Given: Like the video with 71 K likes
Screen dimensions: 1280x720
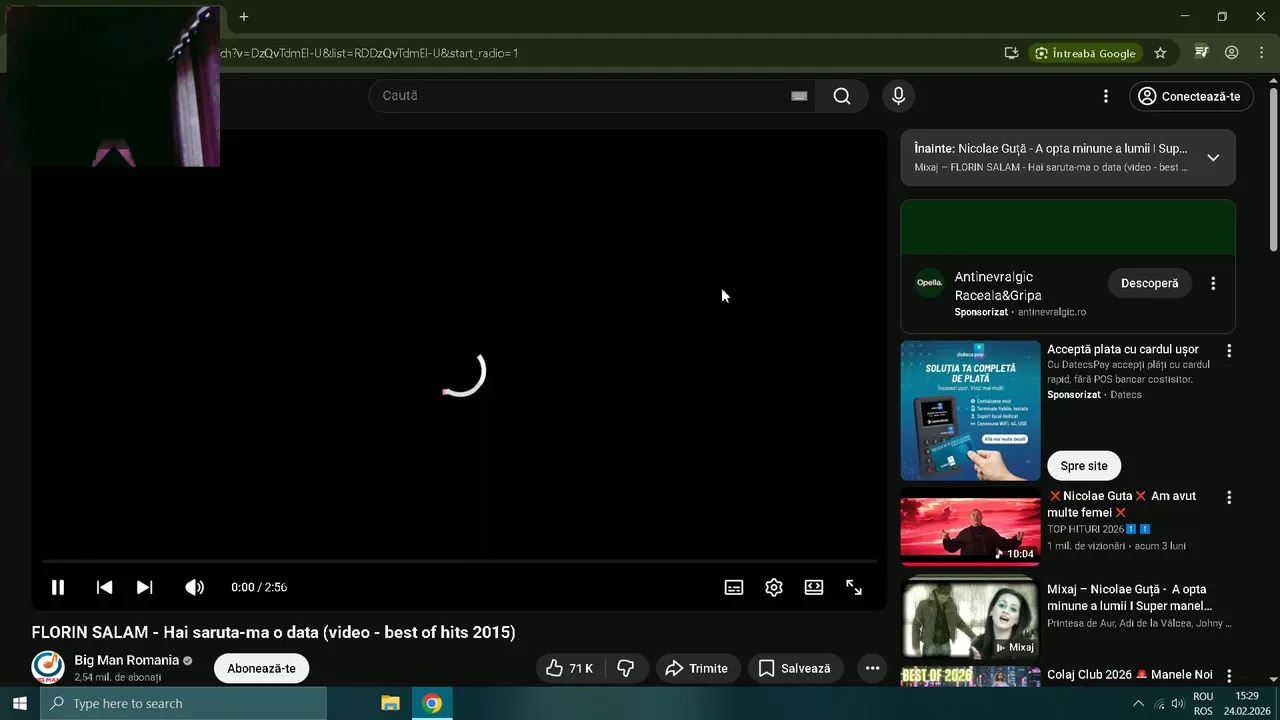Looking at the screenshot, I should 570,668.
